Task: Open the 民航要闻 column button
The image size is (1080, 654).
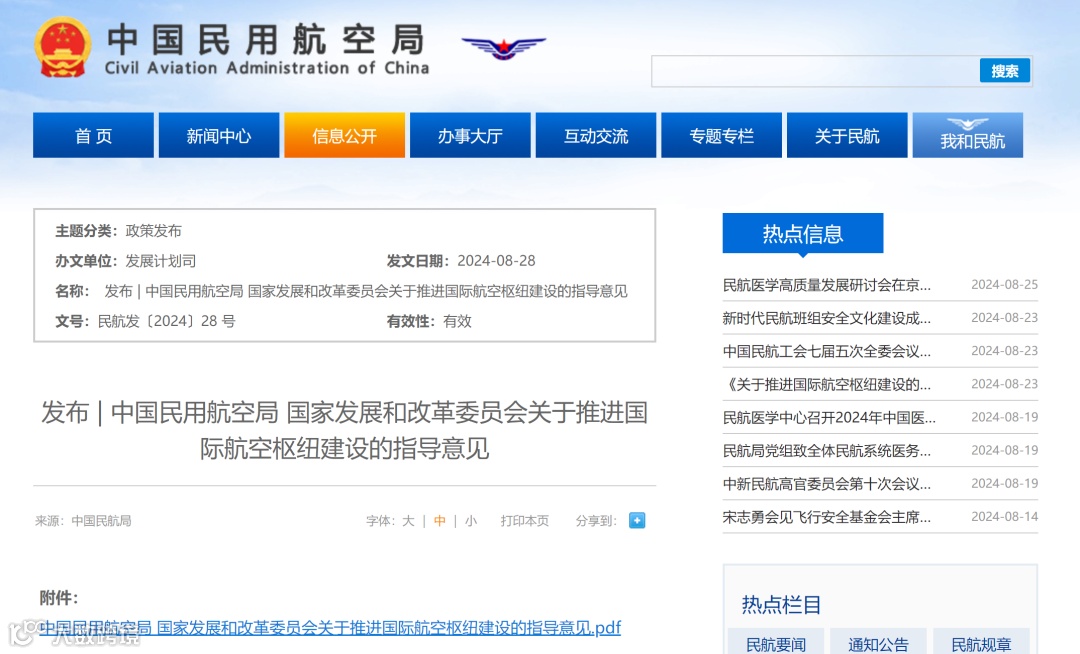Action: 776,644
